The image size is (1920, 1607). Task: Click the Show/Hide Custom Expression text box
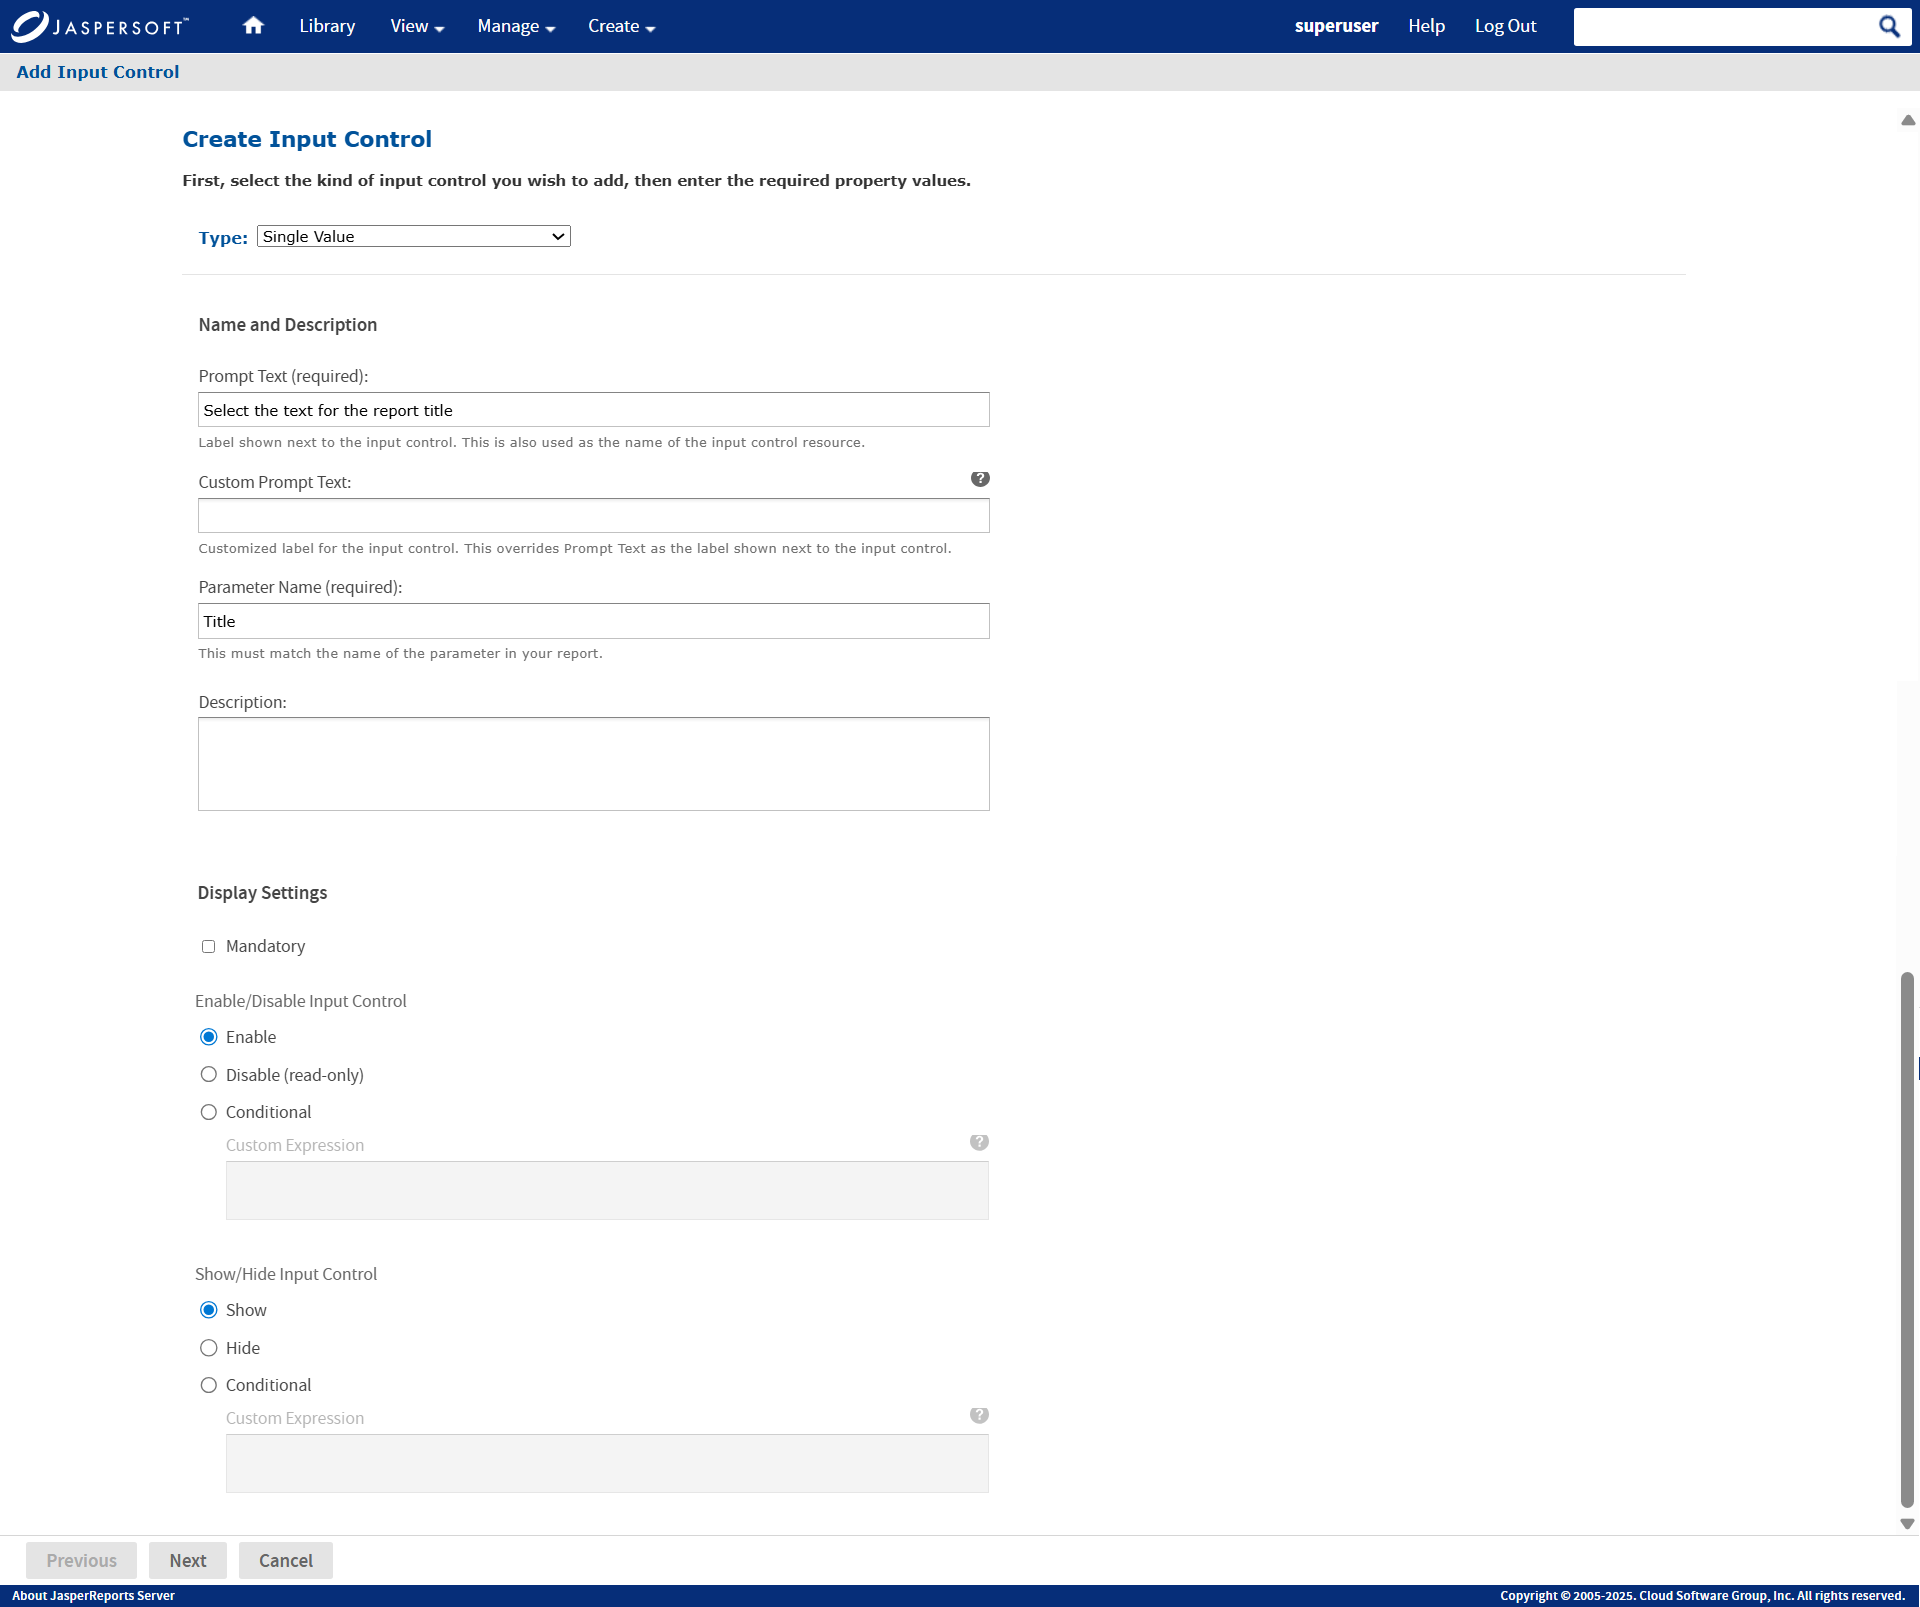point(607,1463)
